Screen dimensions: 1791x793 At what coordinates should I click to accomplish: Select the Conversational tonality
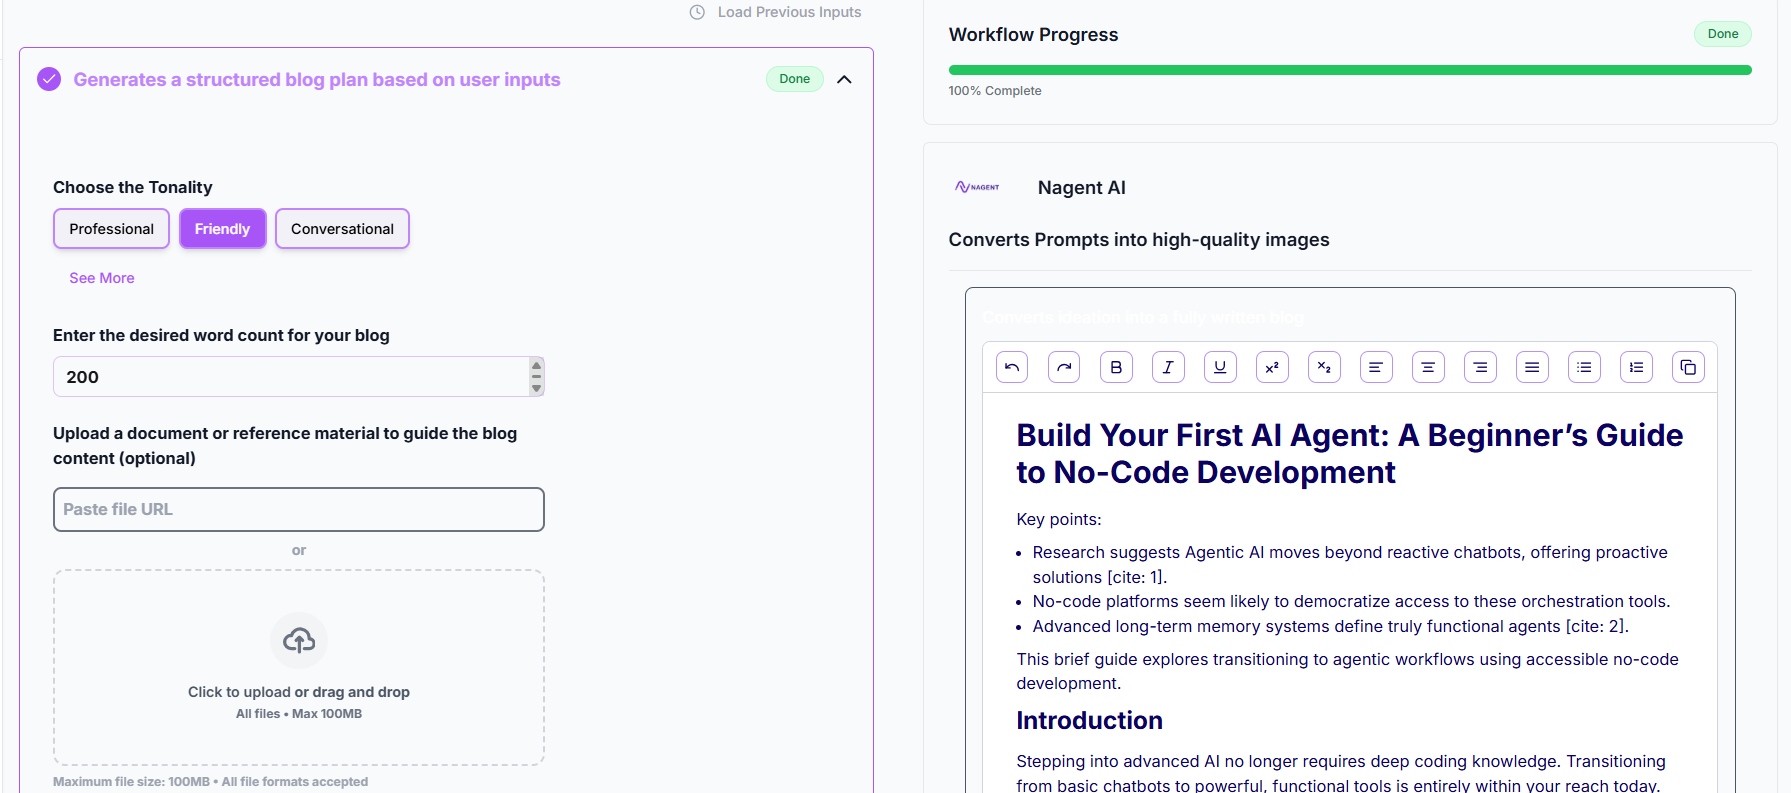click(x=342, y=229)
